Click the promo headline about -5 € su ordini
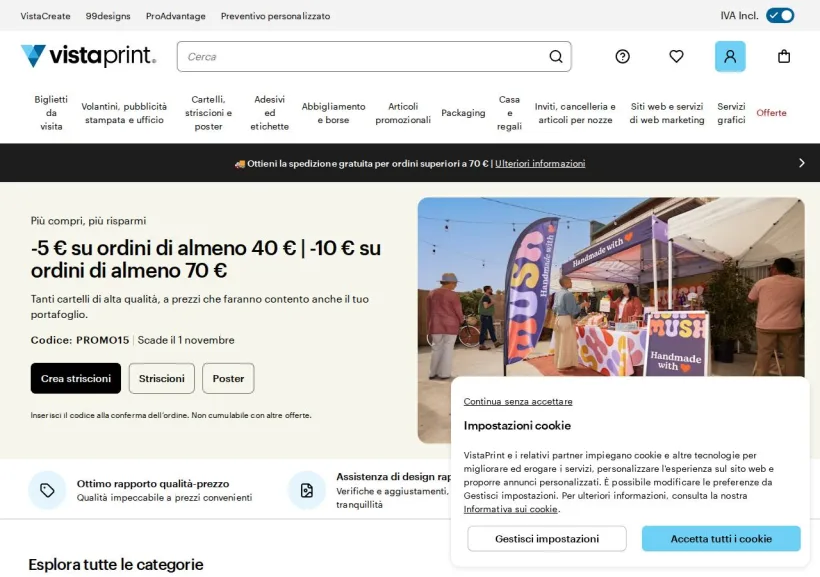The image size is (820, 577). [x=206, y=259]
